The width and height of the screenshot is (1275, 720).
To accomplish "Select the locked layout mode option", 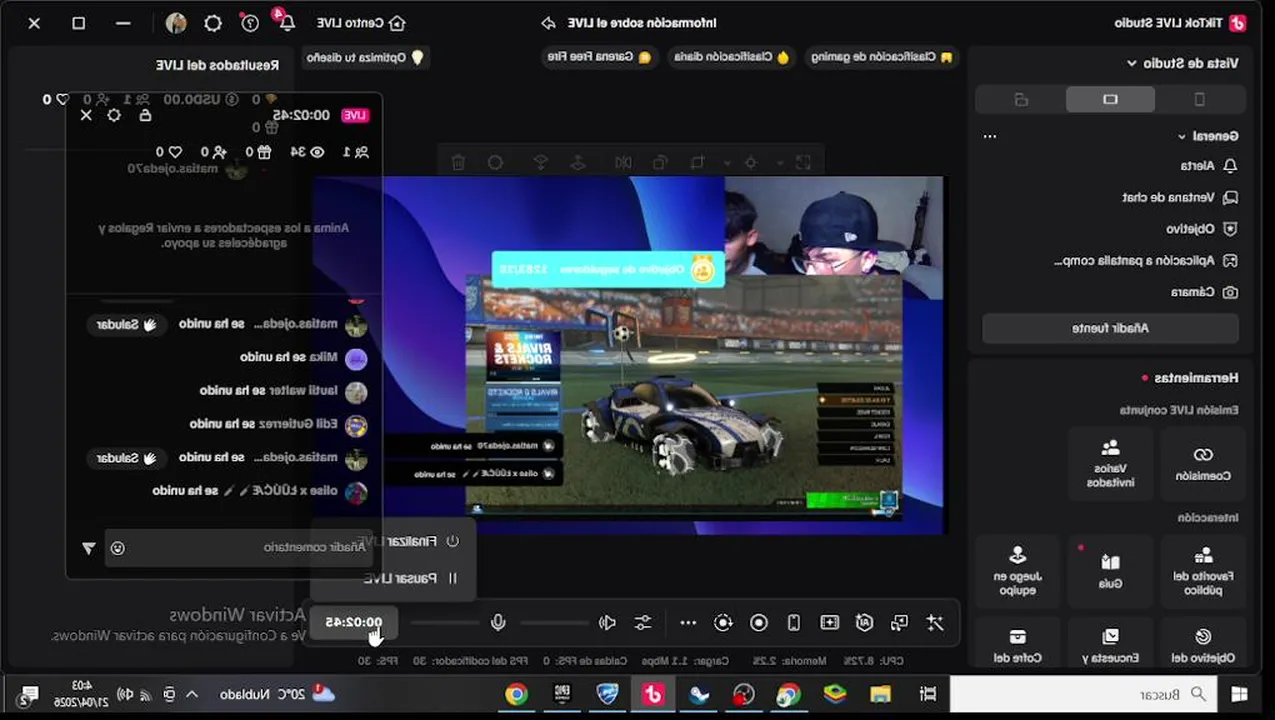I will coord(1020,99).
